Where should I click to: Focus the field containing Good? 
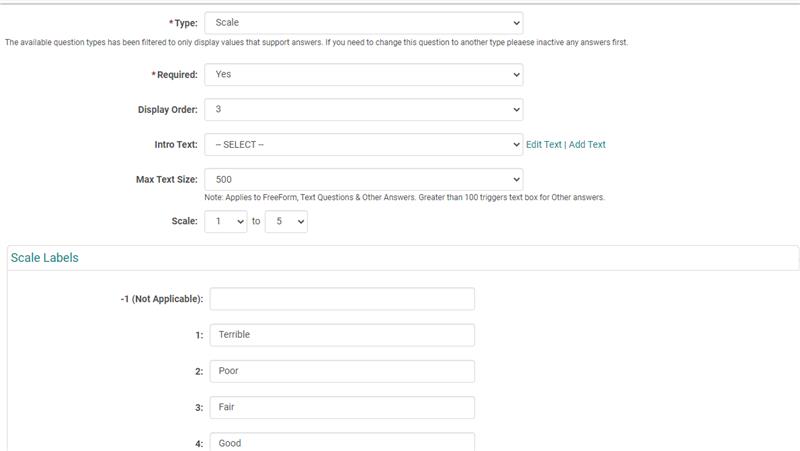pyautogui.click(x=342, y=442)
